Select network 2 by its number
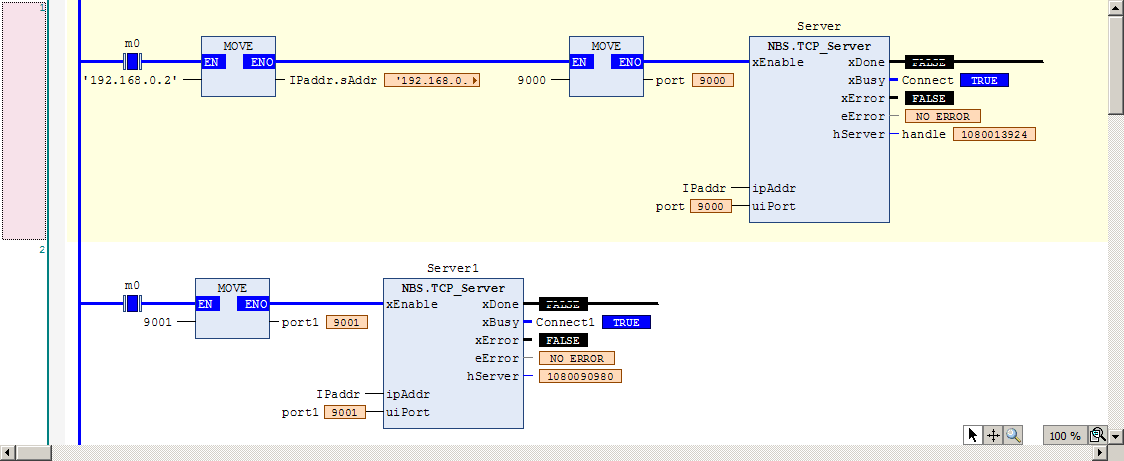The image size is (1124, 461). point(42,249)
